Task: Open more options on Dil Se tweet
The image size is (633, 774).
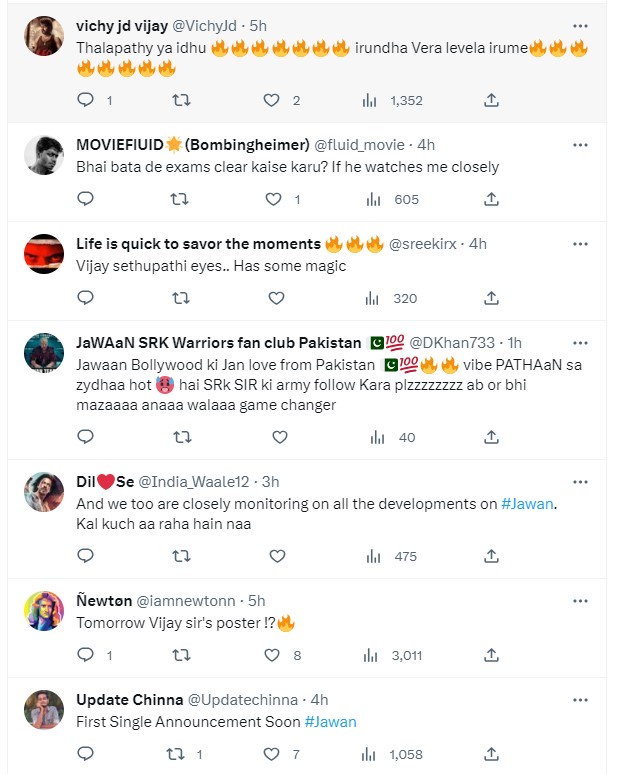Action: (580, 481)
